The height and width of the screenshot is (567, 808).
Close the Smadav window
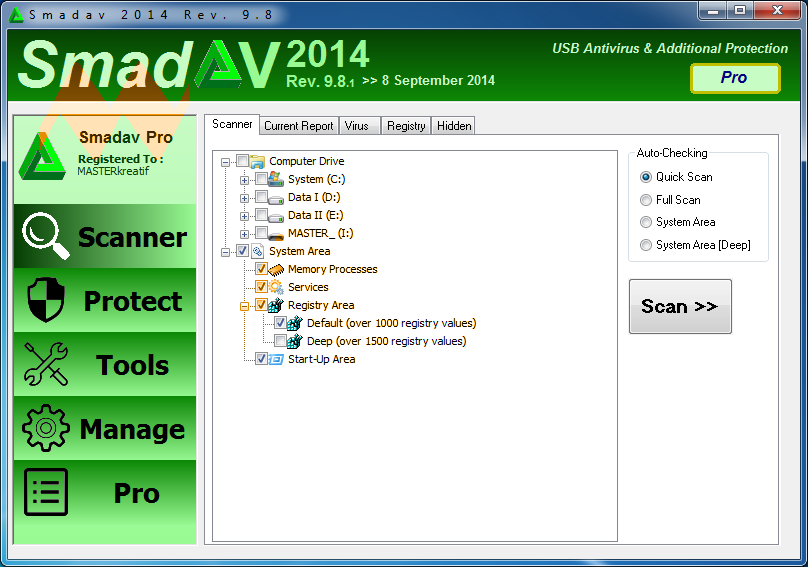pos(778,11)
